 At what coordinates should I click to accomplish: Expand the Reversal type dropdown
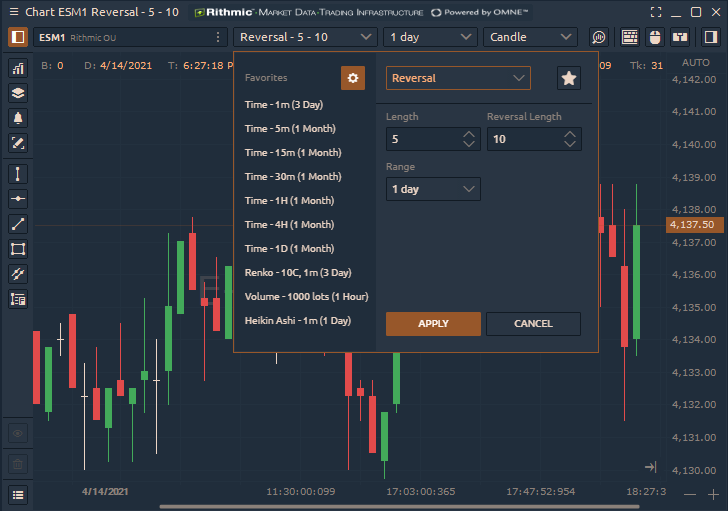(x=458, y=78)
